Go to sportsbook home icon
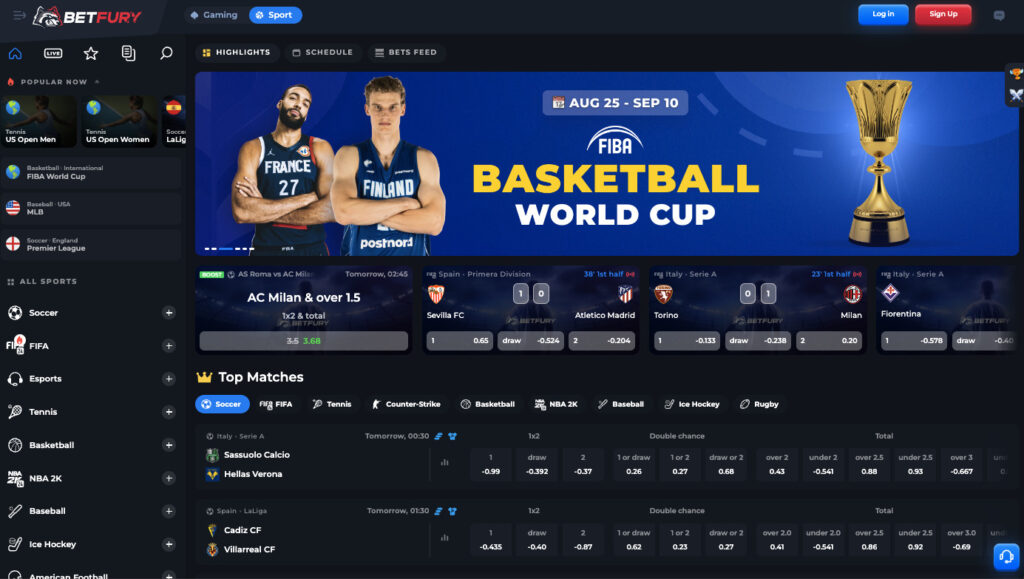This screenshot has width=1024, height=579. 15,54
